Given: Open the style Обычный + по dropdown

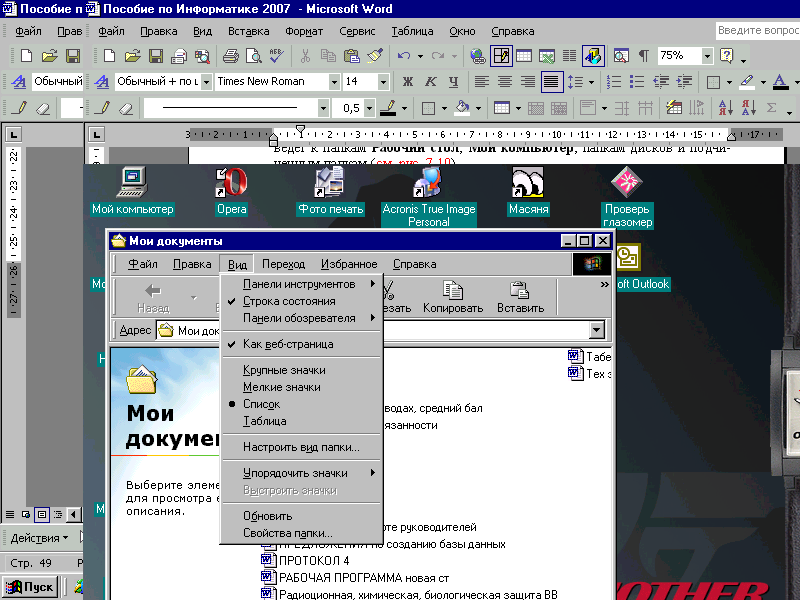Looking at the screenshot, I should (206, 82).
